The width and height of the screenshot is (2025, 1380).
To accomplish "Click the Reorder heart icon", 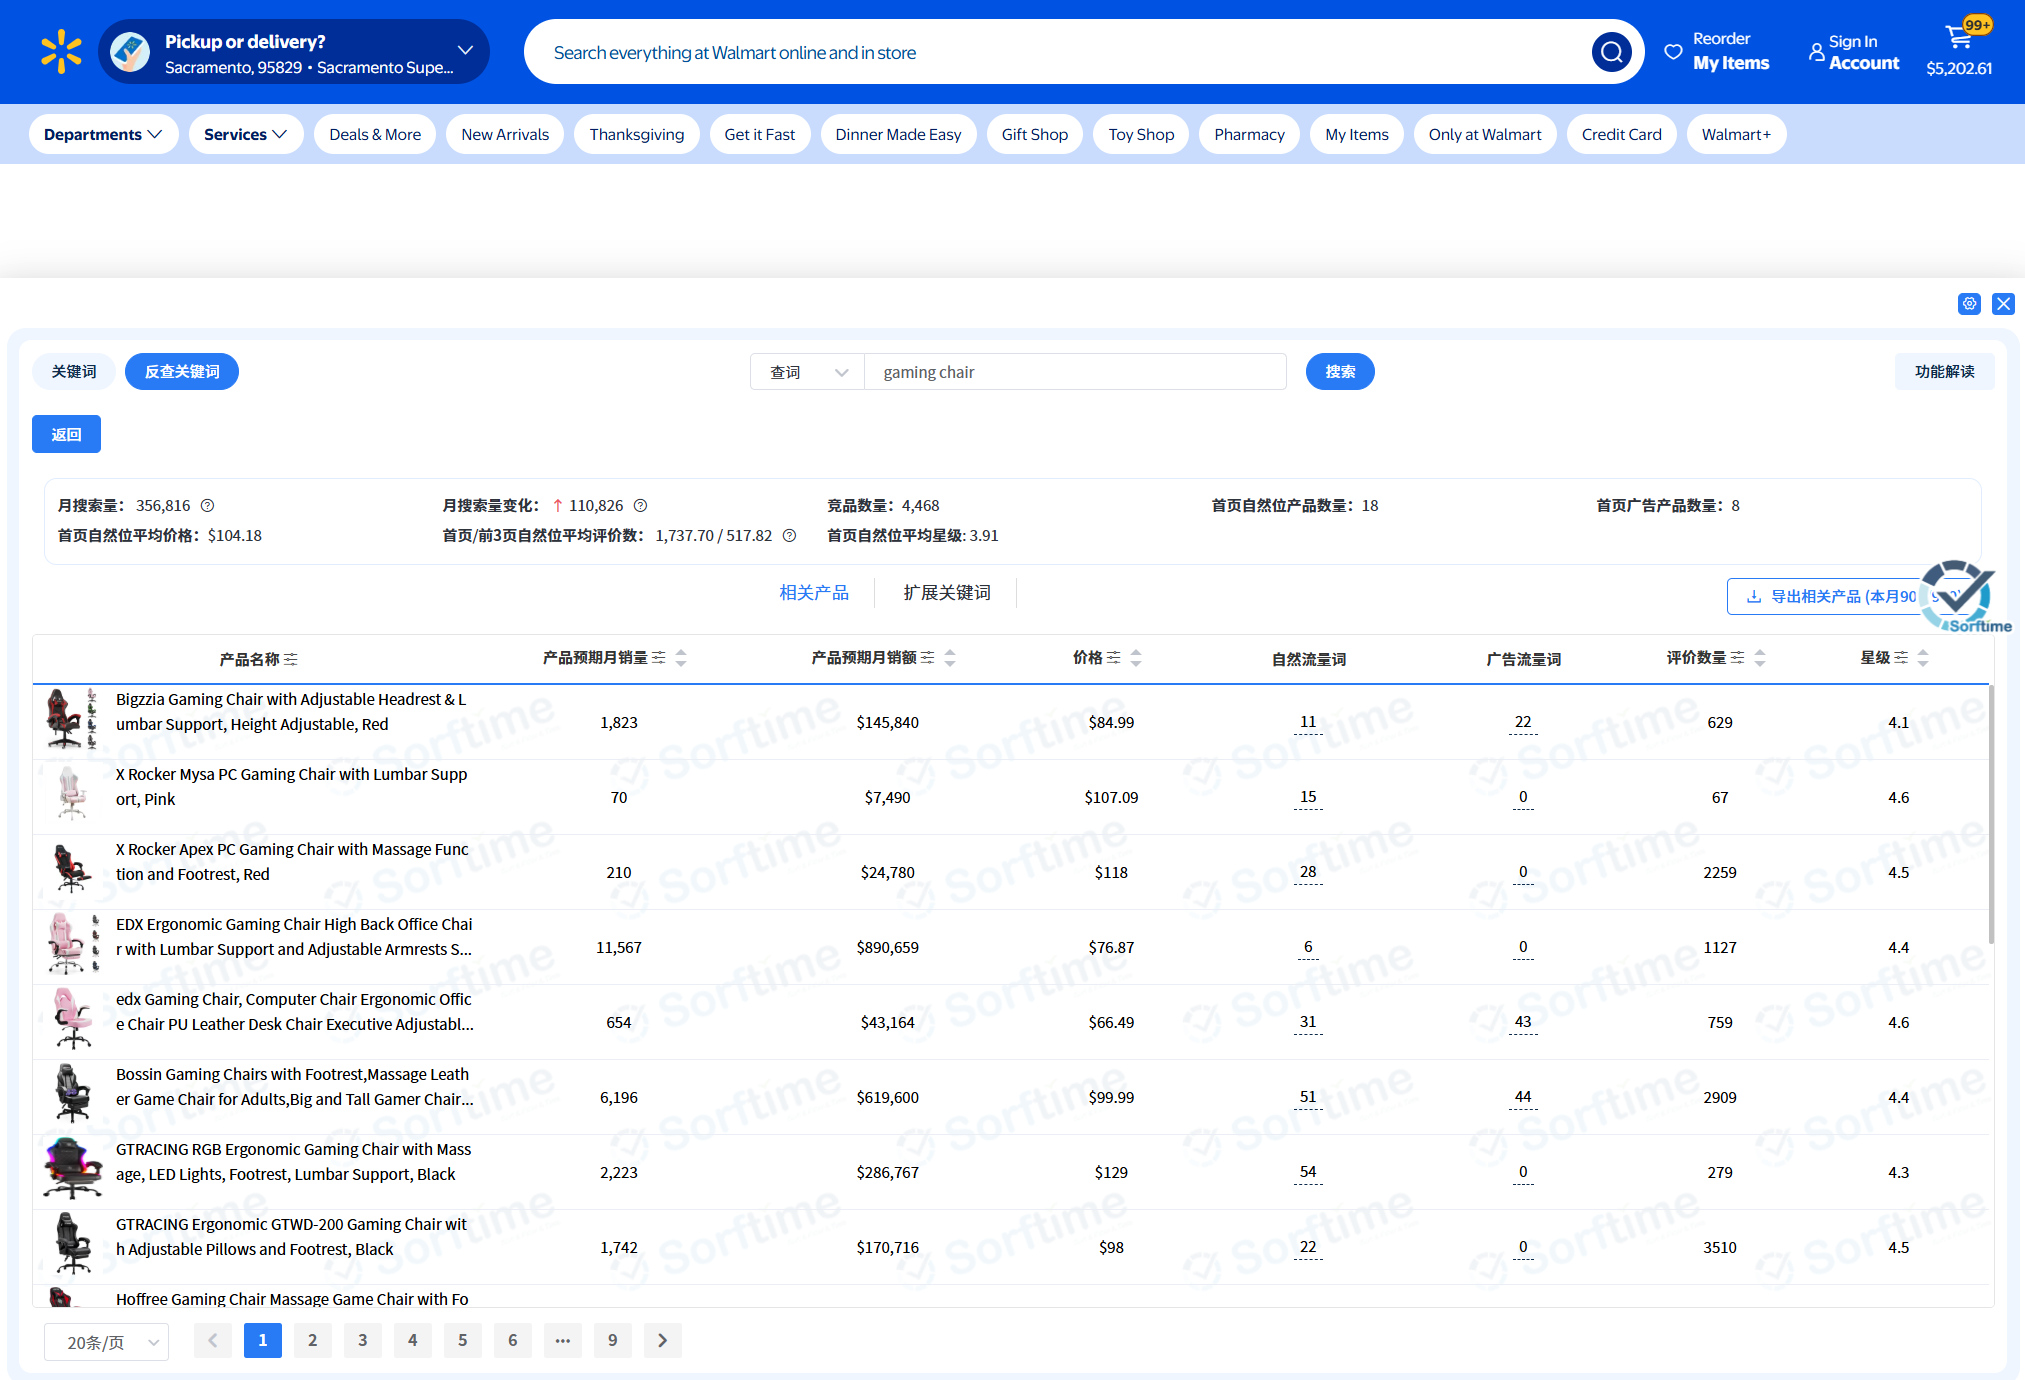I will click(1673, 51).
